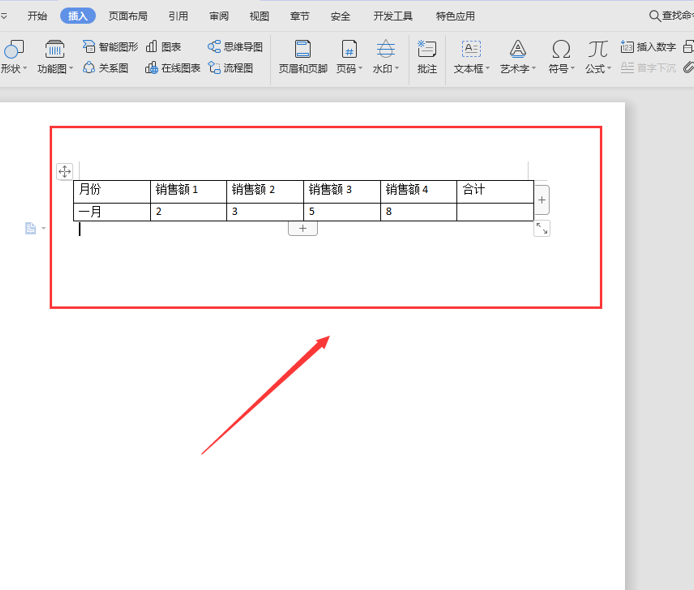Select the 插入 tab

click(77, 16)
